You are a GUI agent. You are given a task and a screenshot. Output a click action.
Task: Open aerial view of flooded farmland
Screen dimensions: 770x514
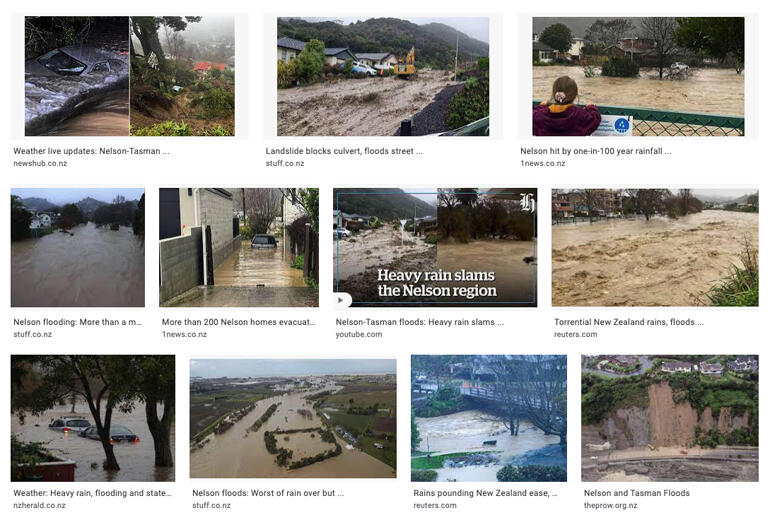pyautogui.click(x=293, y=418)
